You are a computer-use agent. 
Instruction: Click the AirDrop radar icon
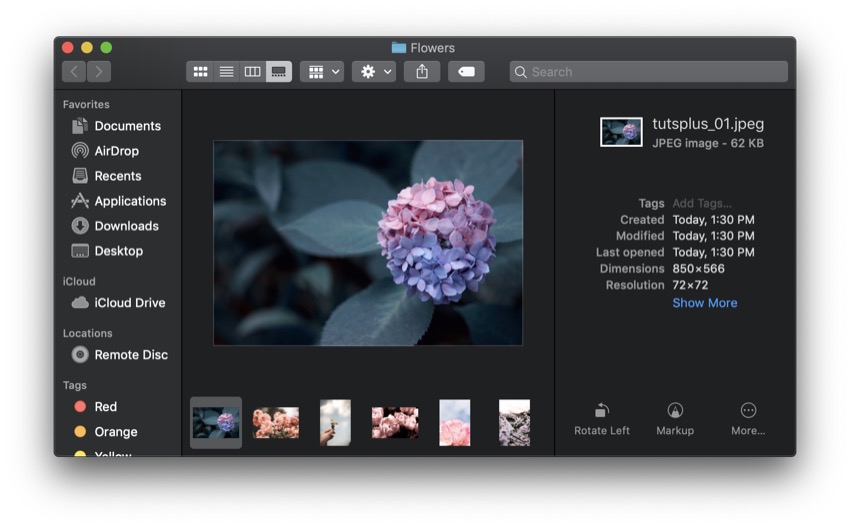80,151
